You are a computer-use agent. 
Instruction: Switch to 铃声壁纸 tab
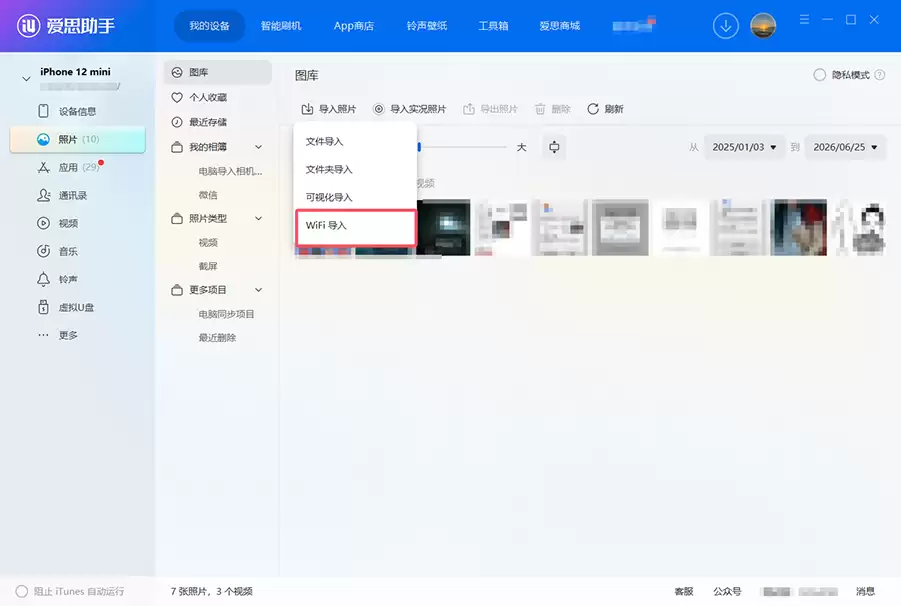coord(426,26)
